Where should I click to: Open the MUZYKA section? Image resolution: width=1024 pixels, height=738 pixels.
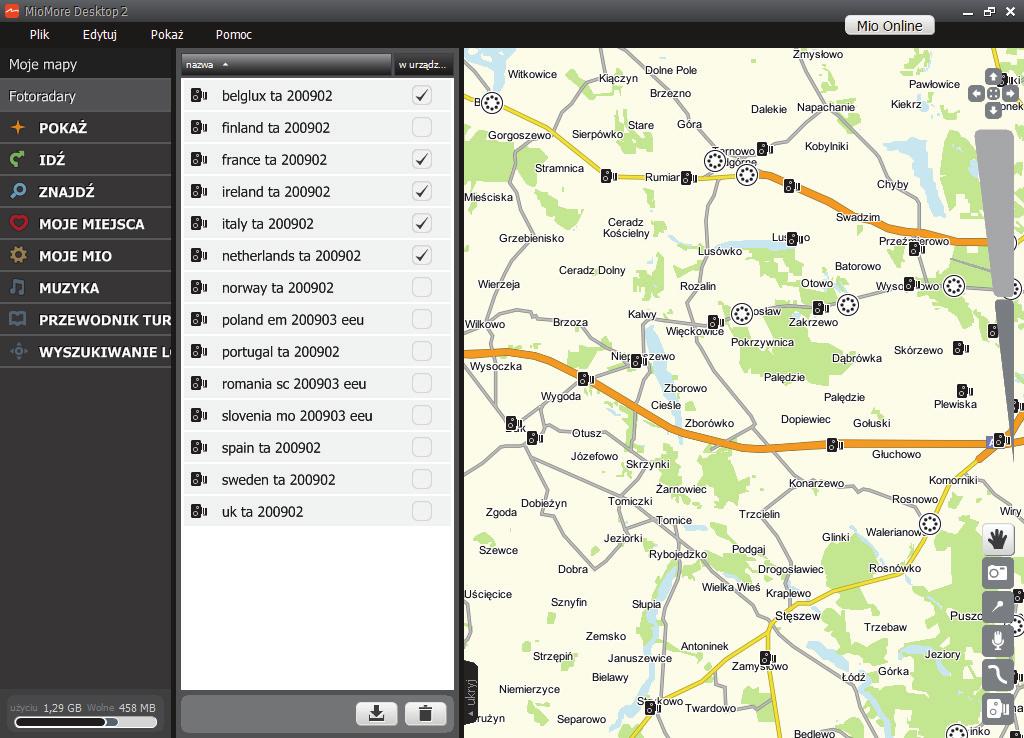pyautogui.click(x=86, y=287)
